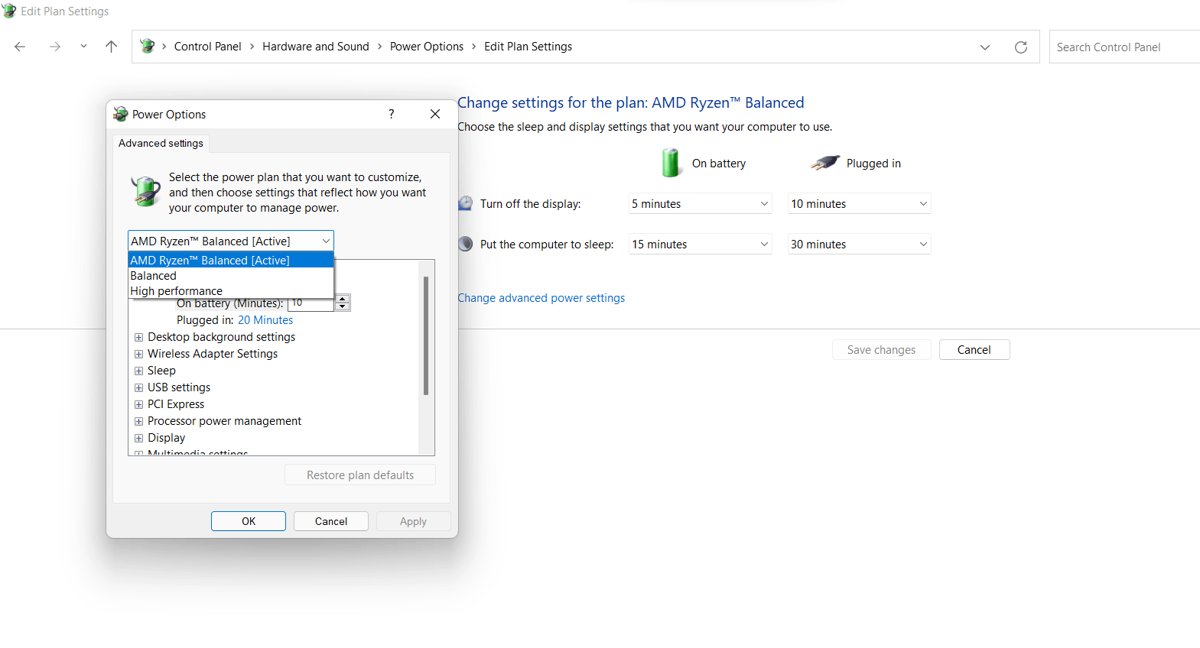Viewport: 1200px width, 648px height.
Task: Click the Plugged in plug icon
Action: 825,163
